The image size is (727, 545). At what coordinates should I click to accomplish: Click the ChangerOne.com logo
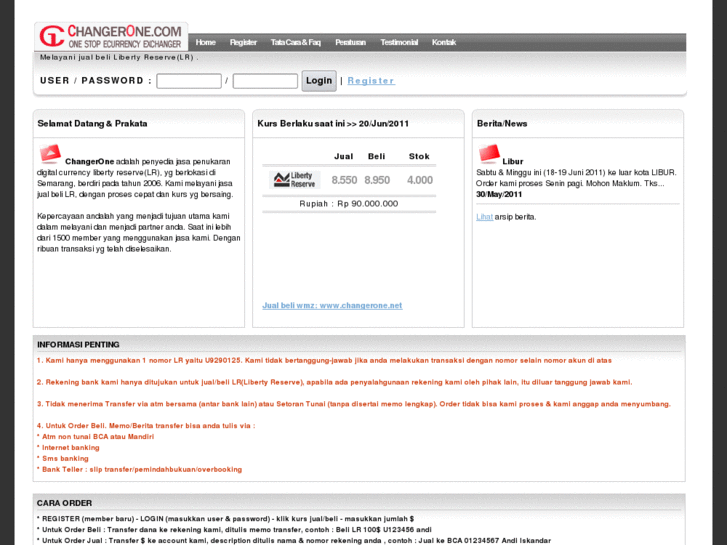click(111, 37)
